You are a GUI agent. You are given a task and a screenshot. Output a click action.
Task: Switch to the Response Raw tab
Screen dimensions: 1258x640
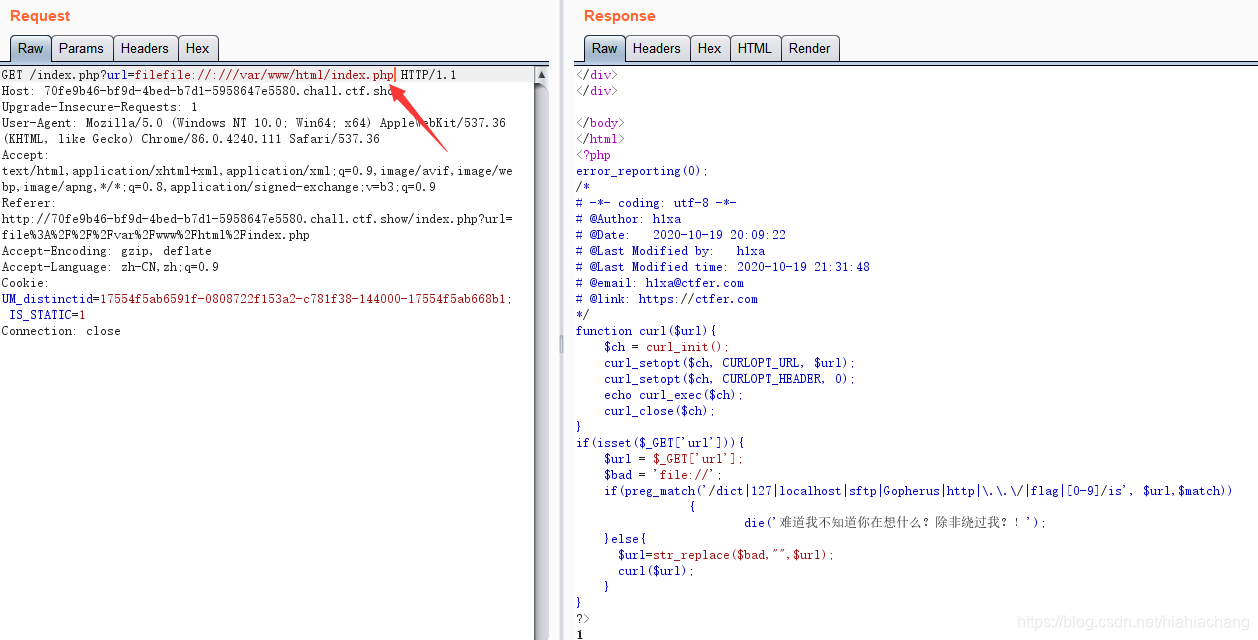605,48
